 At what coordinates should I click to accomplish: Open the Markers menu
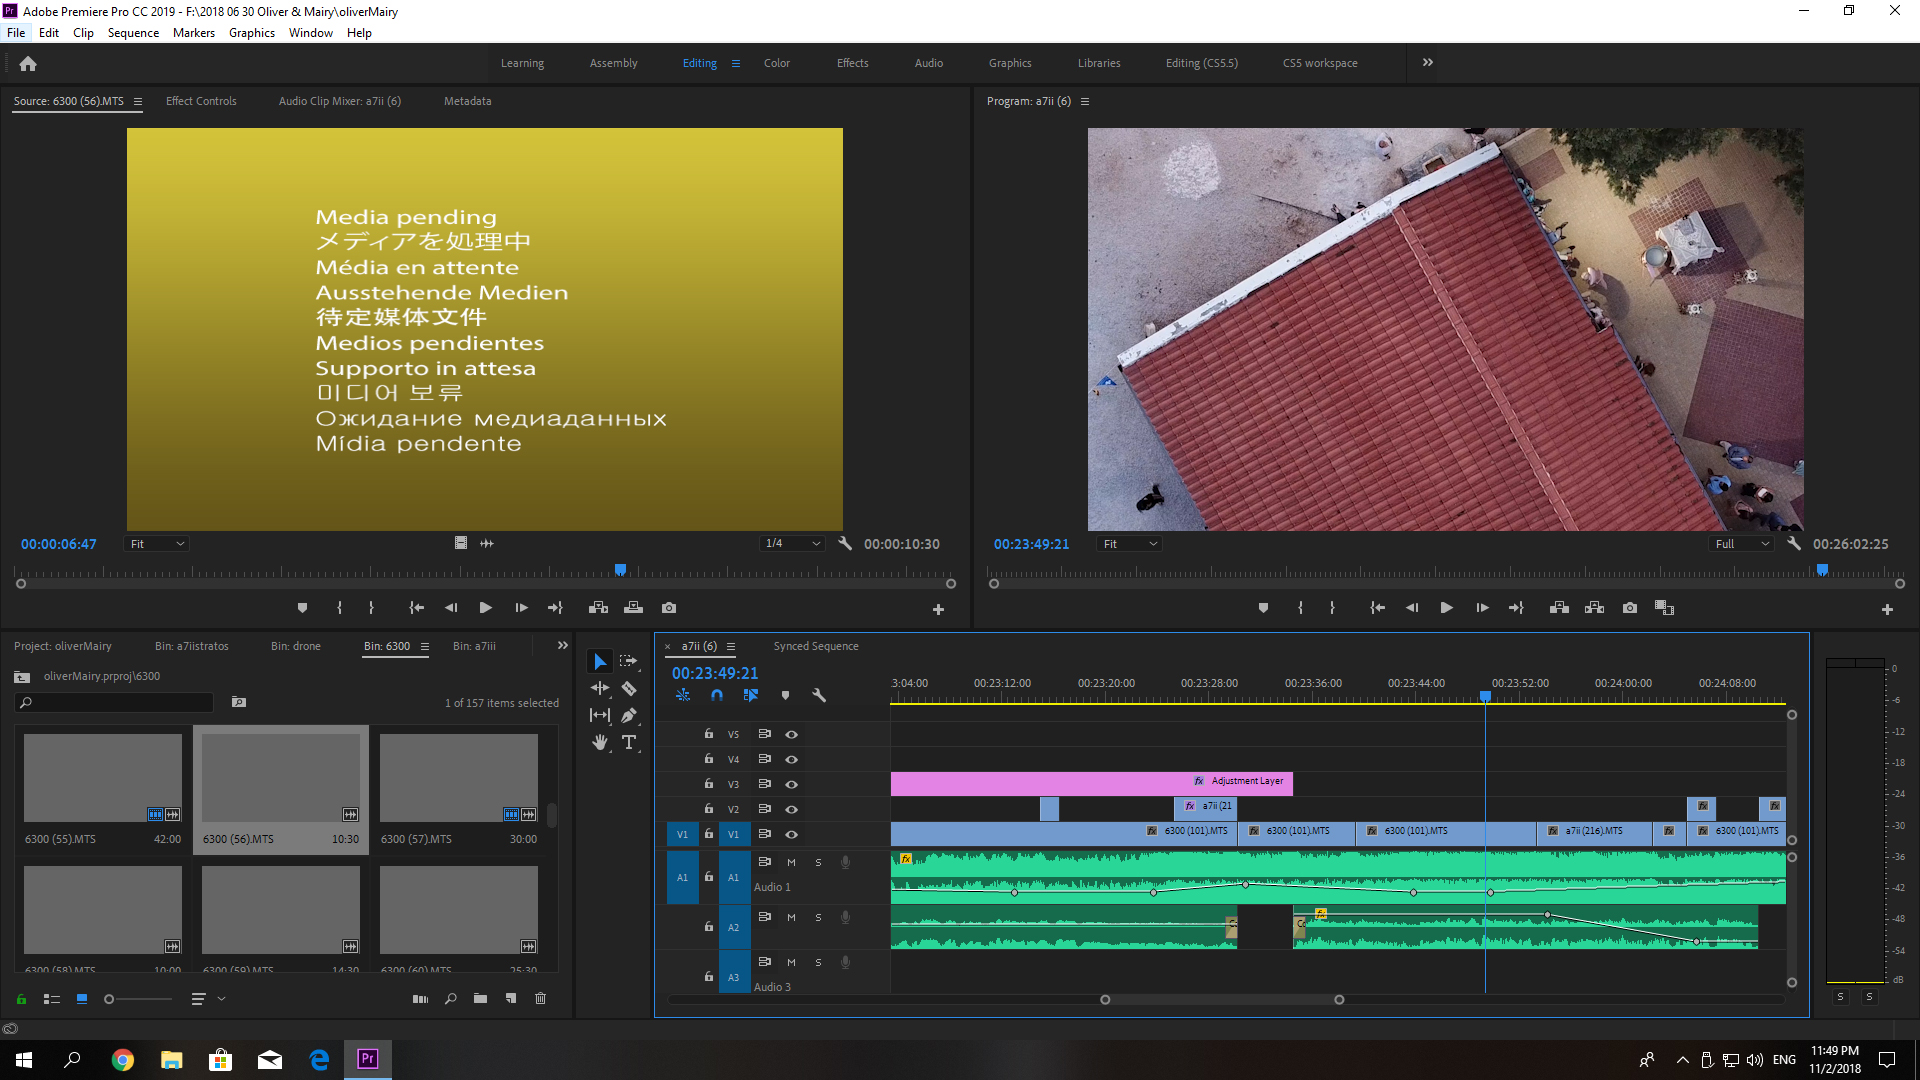click(x=193, y=33)
